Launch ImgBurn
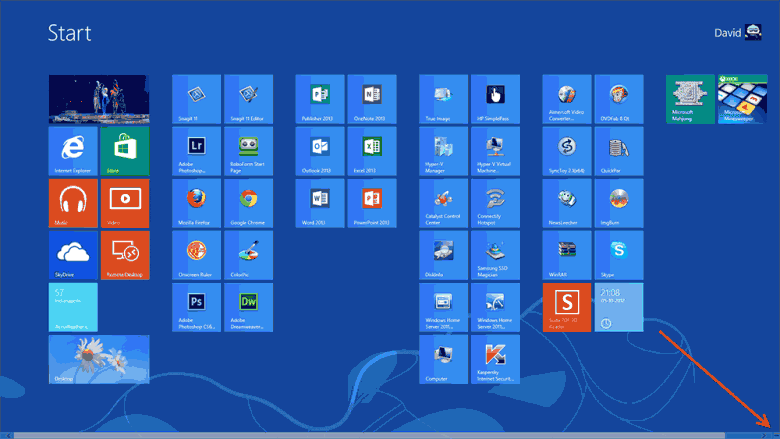Image resolution: width=780 pixels, height=439 pixels. point(619,203)
